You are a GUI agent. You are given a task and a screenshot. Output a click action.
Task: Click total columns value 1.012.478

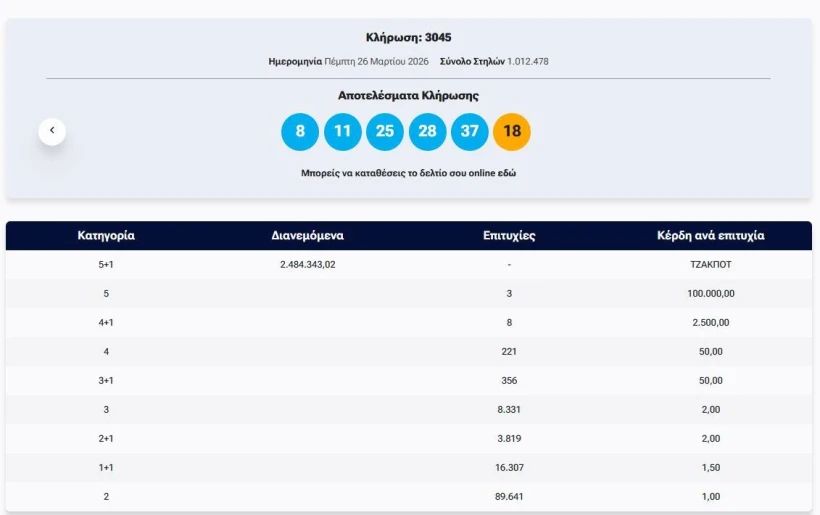(x=528, y=62)
